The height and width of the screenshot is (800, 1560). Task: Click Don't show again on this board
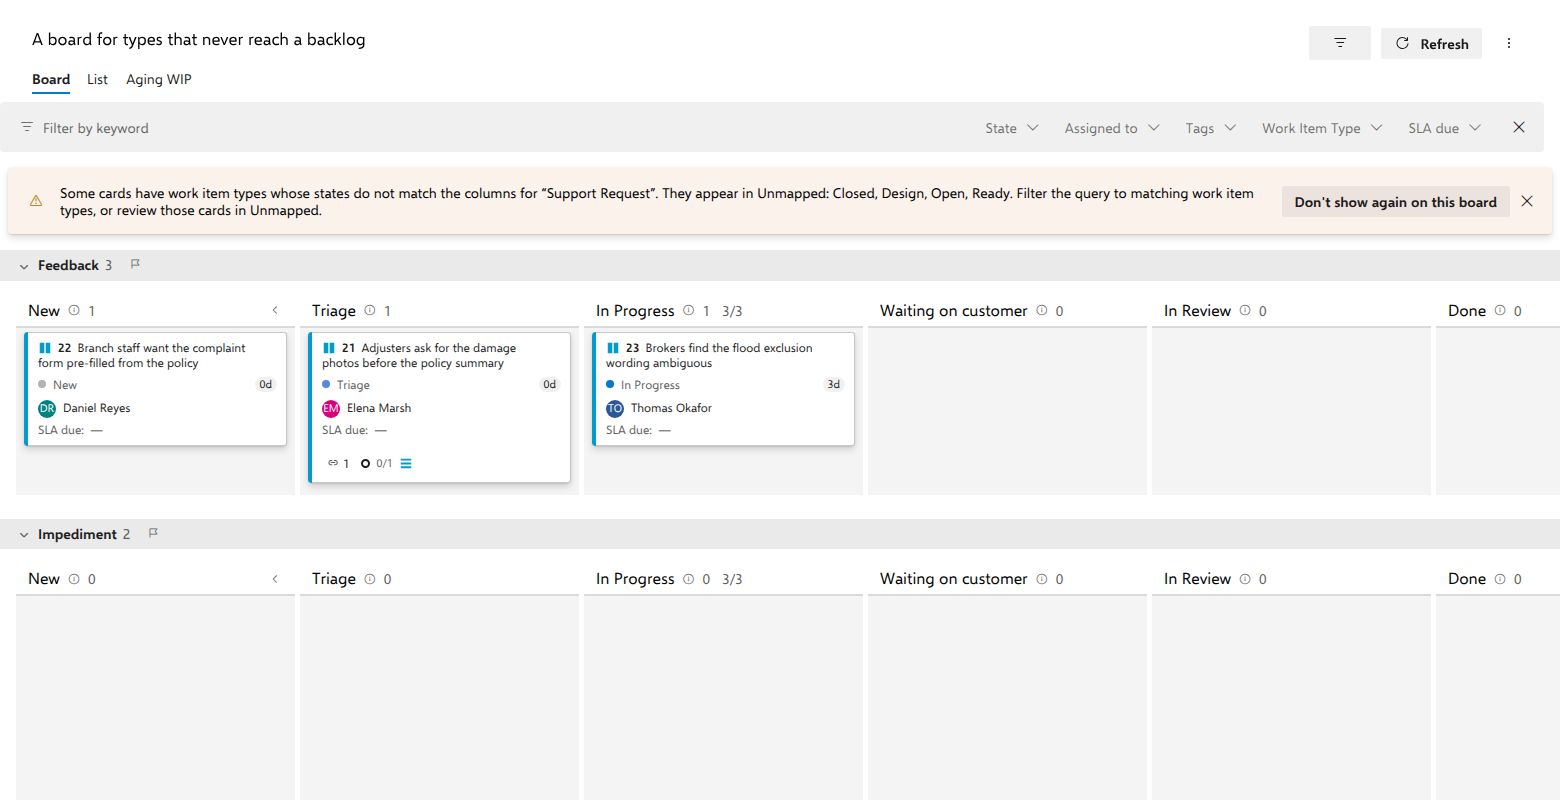point(1395,201)
